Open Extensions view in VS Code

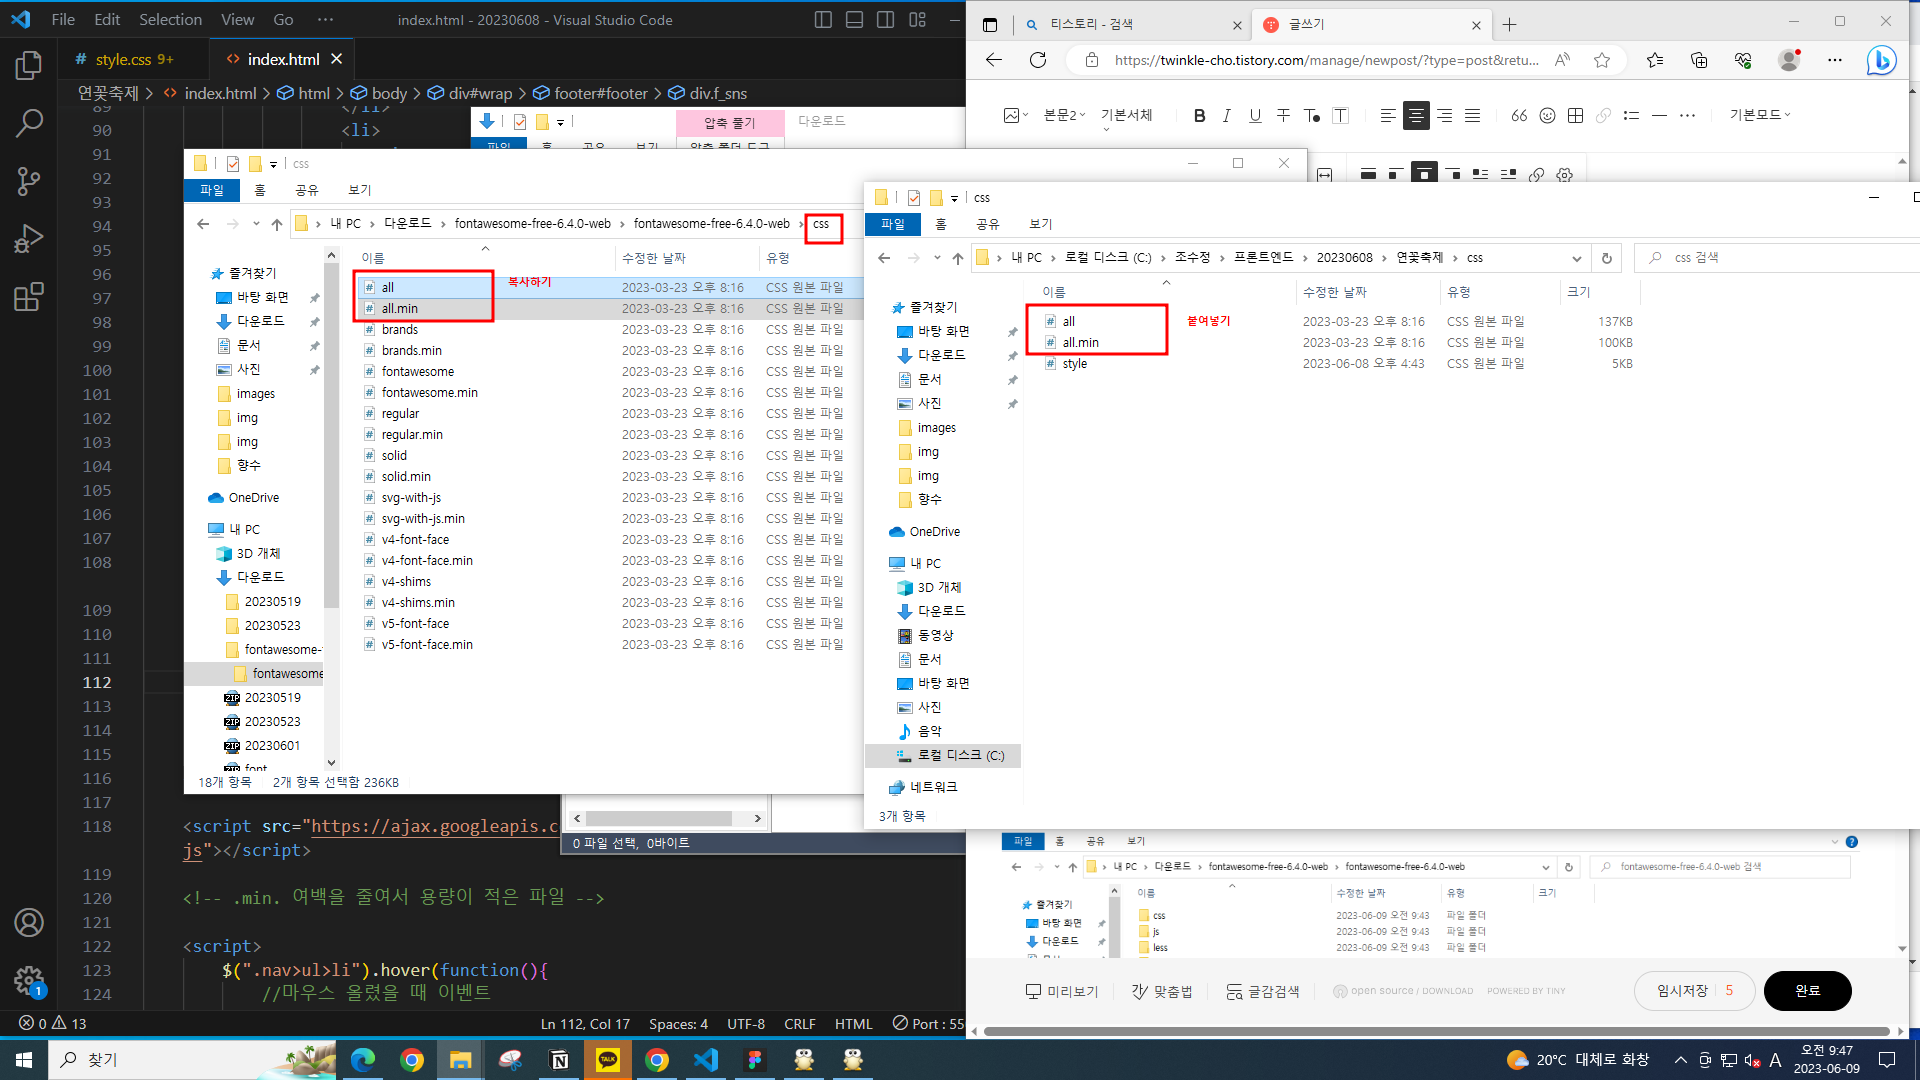coord(29,296)
